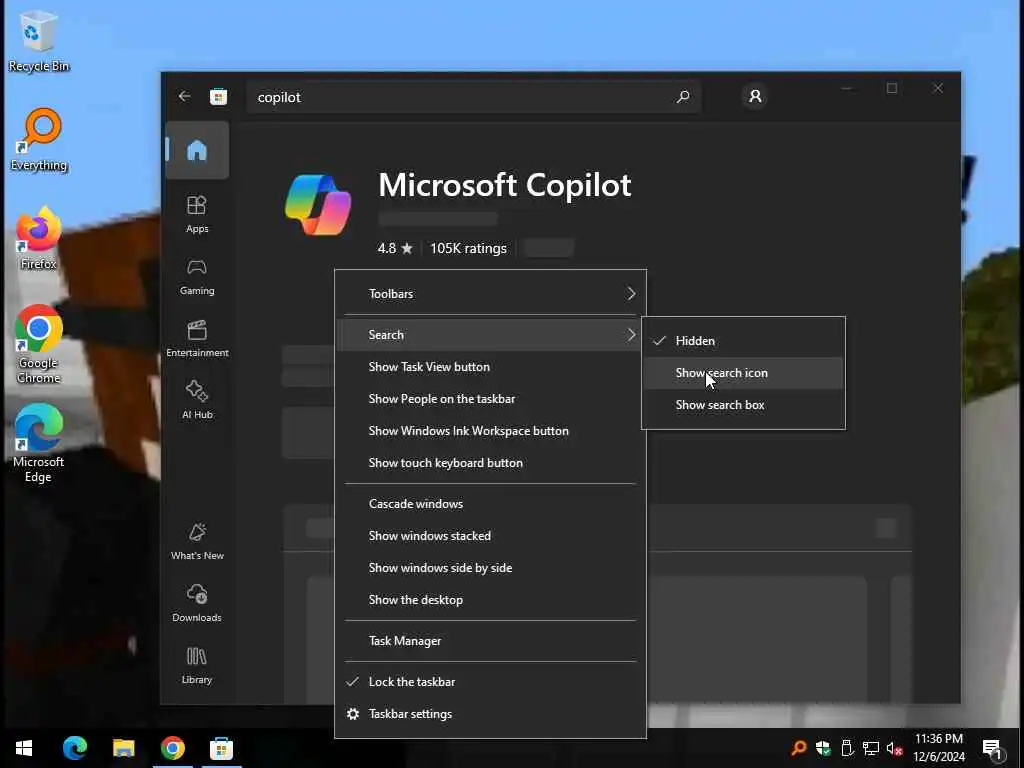Click the Microsoft Copilot app logo

tap(318, 204)
